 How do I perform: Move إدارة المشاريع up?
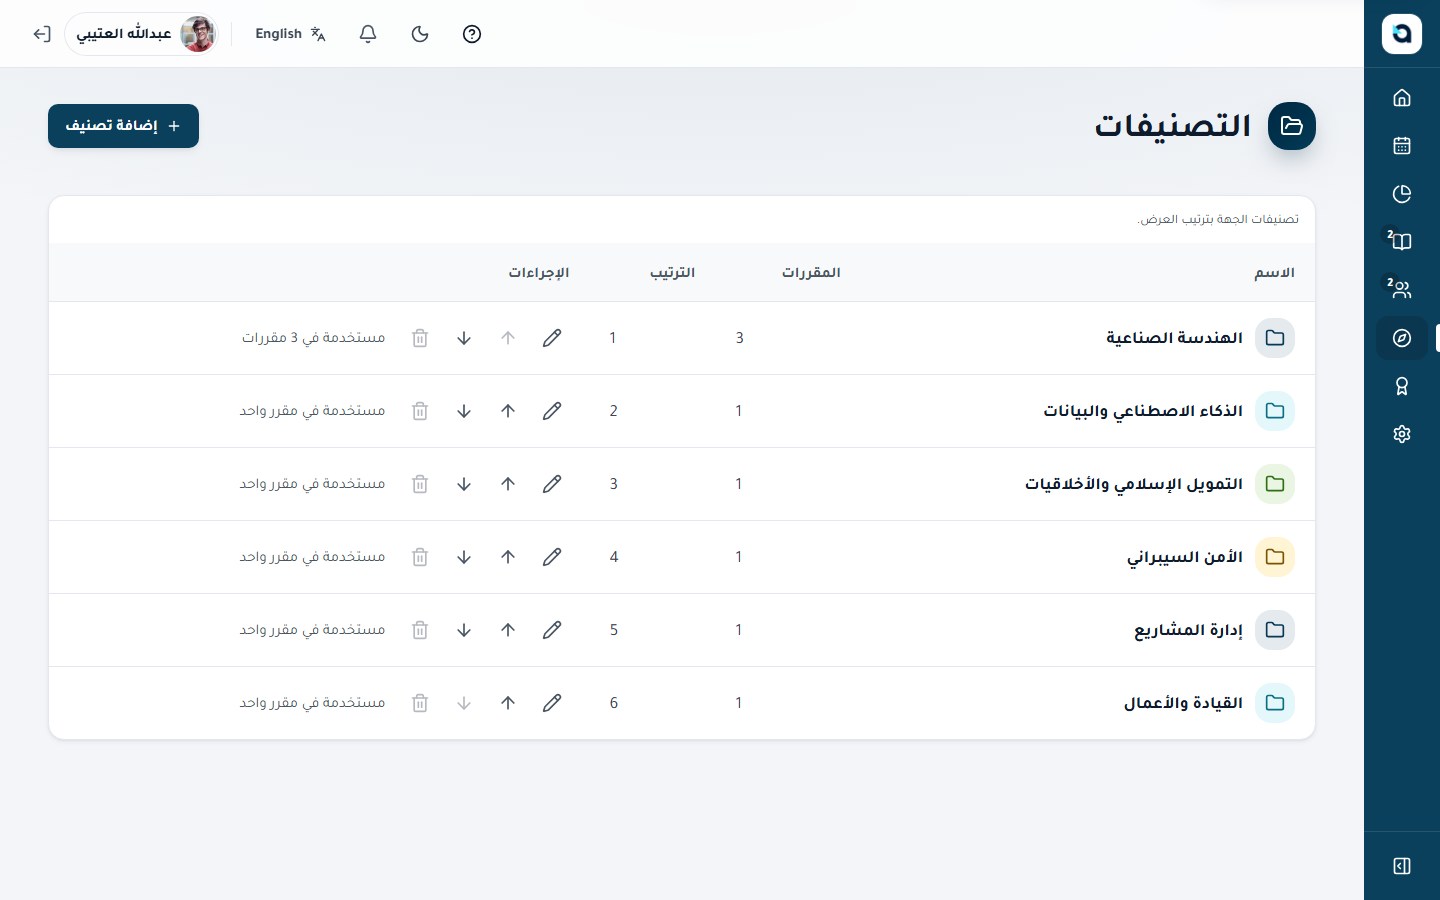(x=508, y=630)
